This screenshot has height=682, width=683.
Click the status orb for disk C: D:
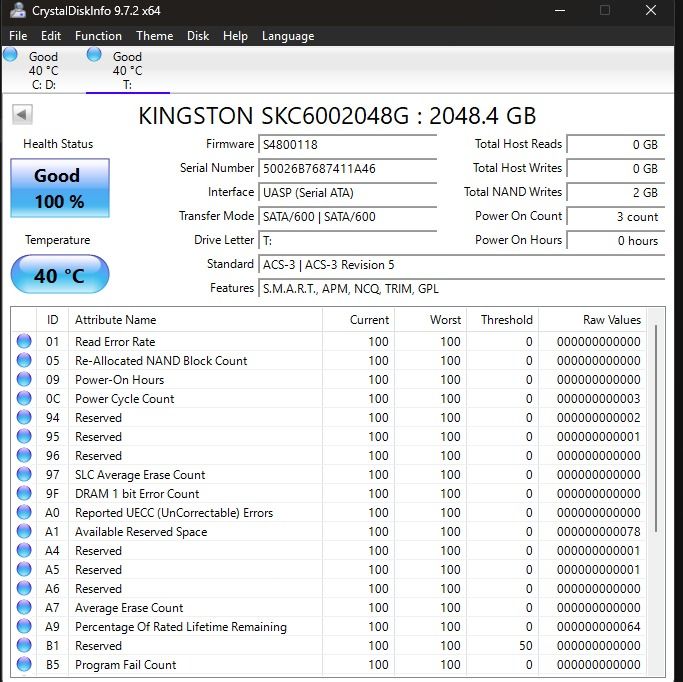10,55
